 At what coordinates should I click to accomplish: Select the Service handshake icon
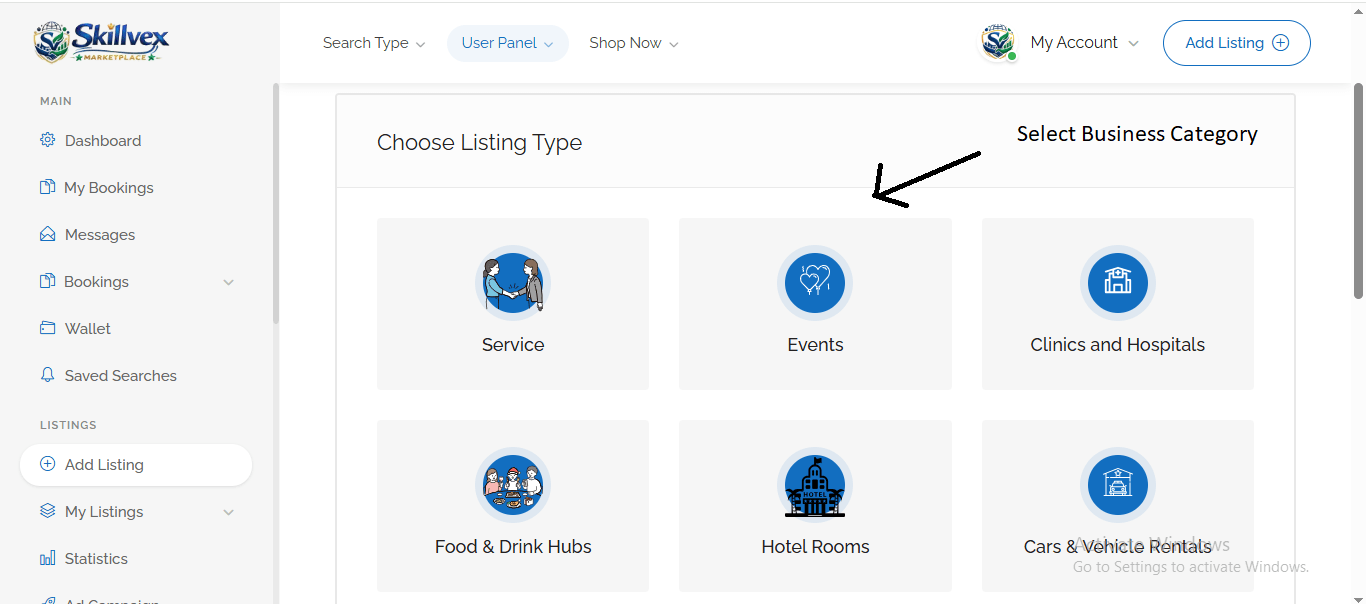coord(513,283)
